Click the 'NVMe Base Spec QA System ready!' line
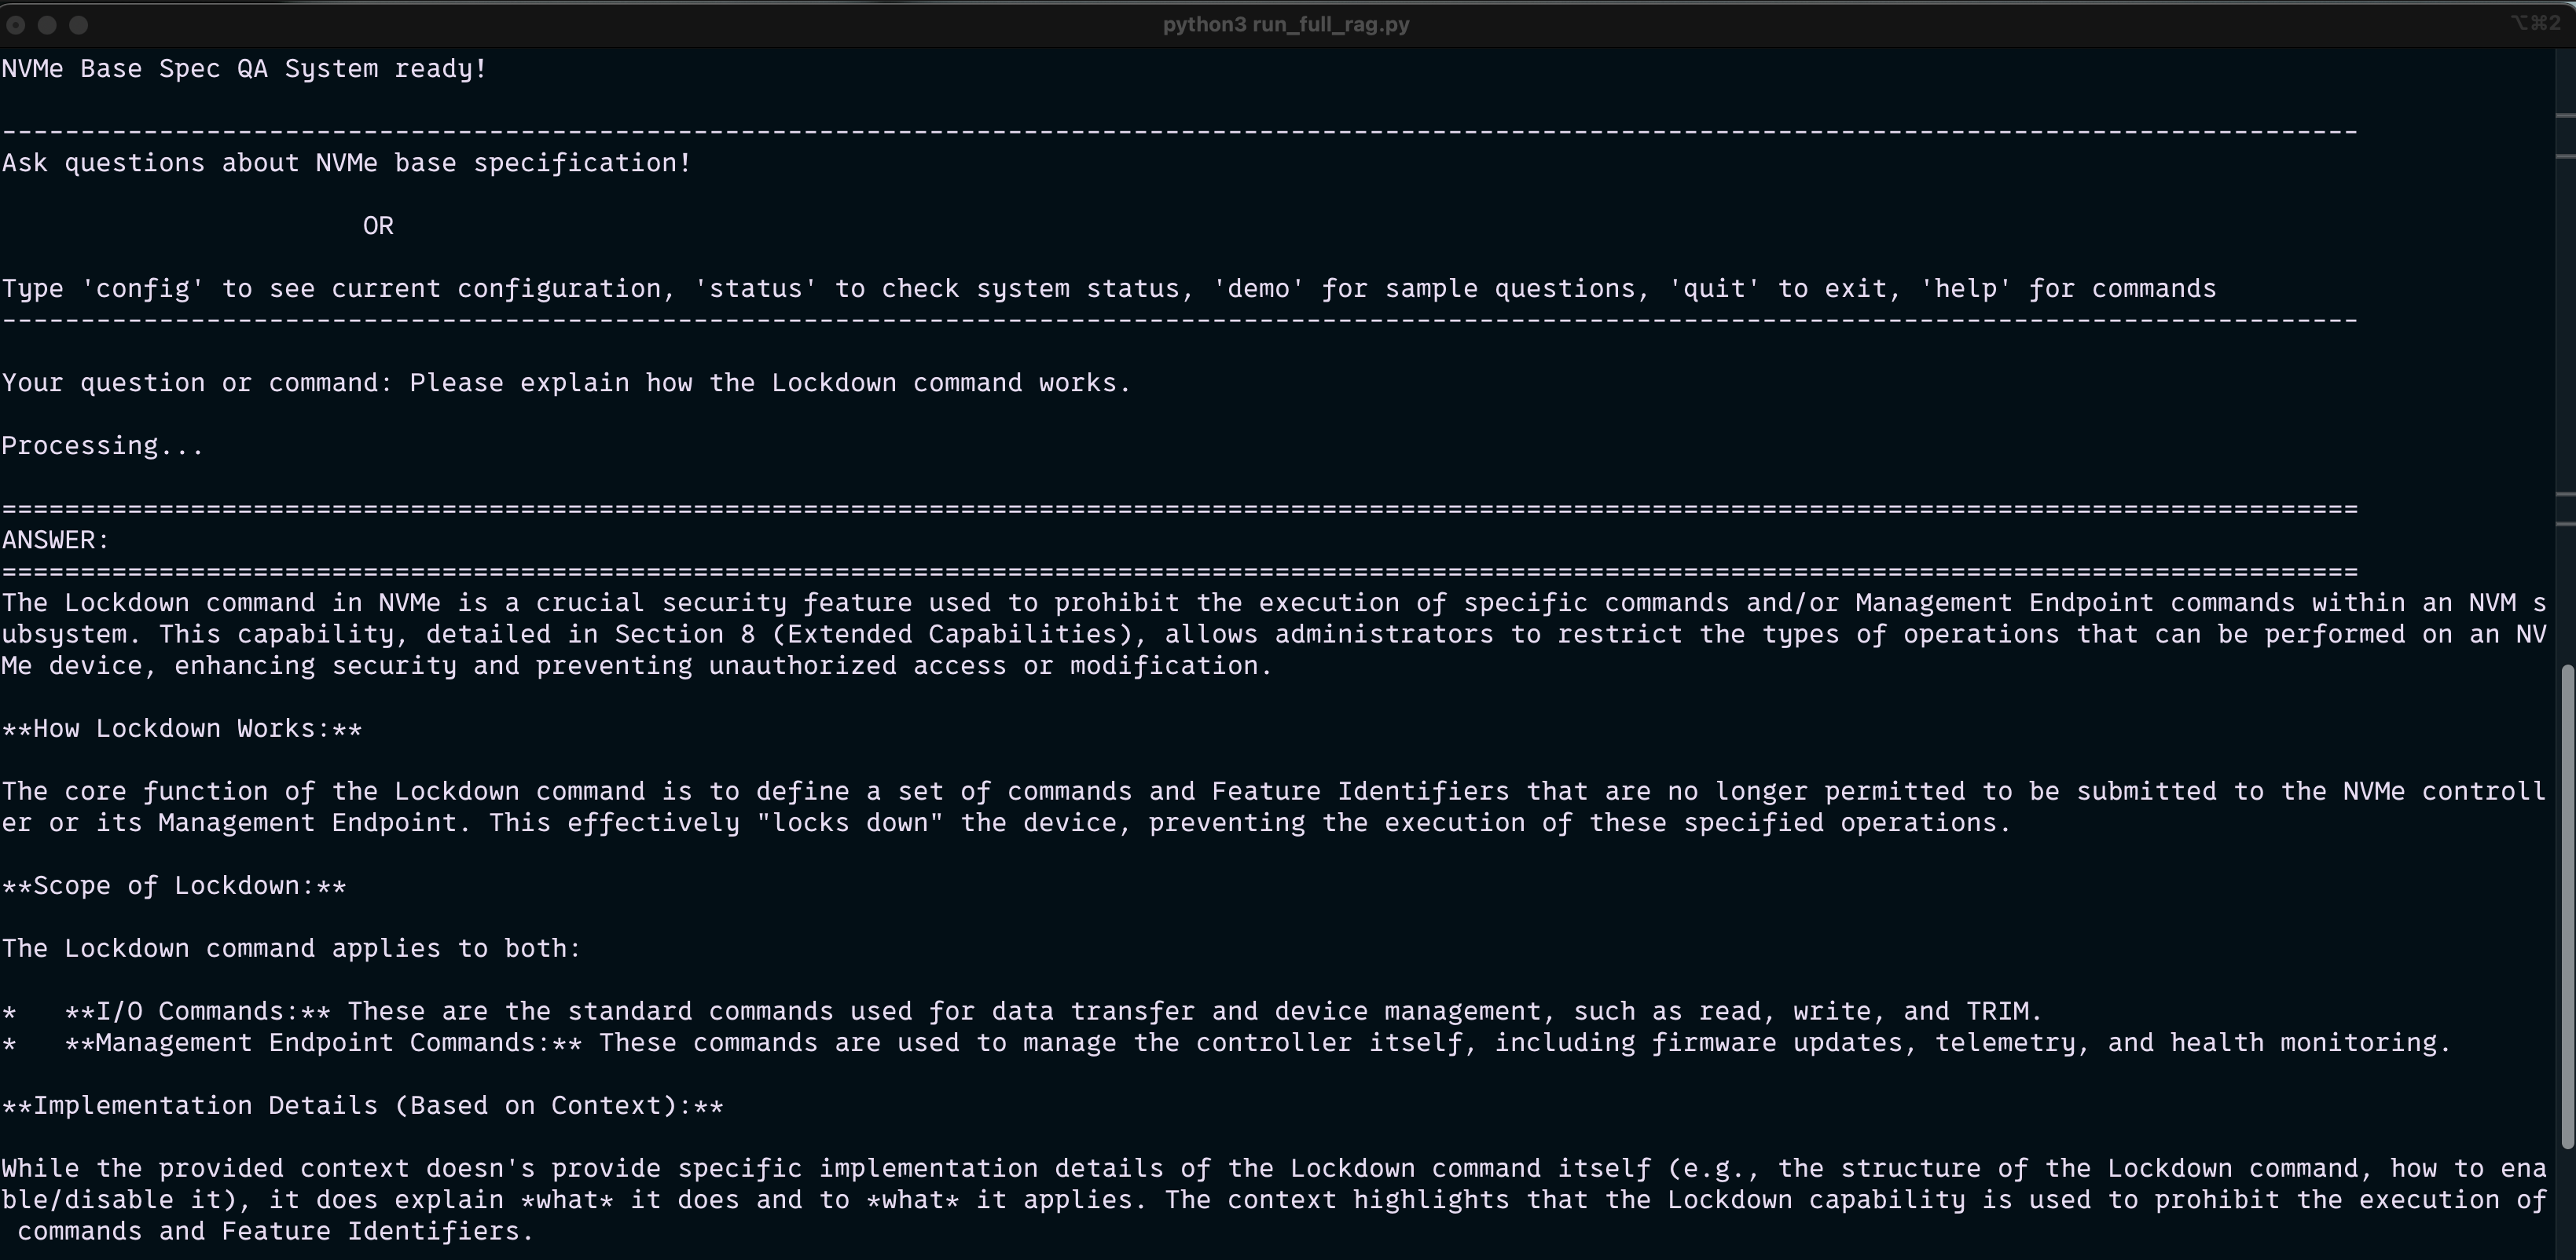Viewport: 2576px width, 1260px height. (244, 69)
